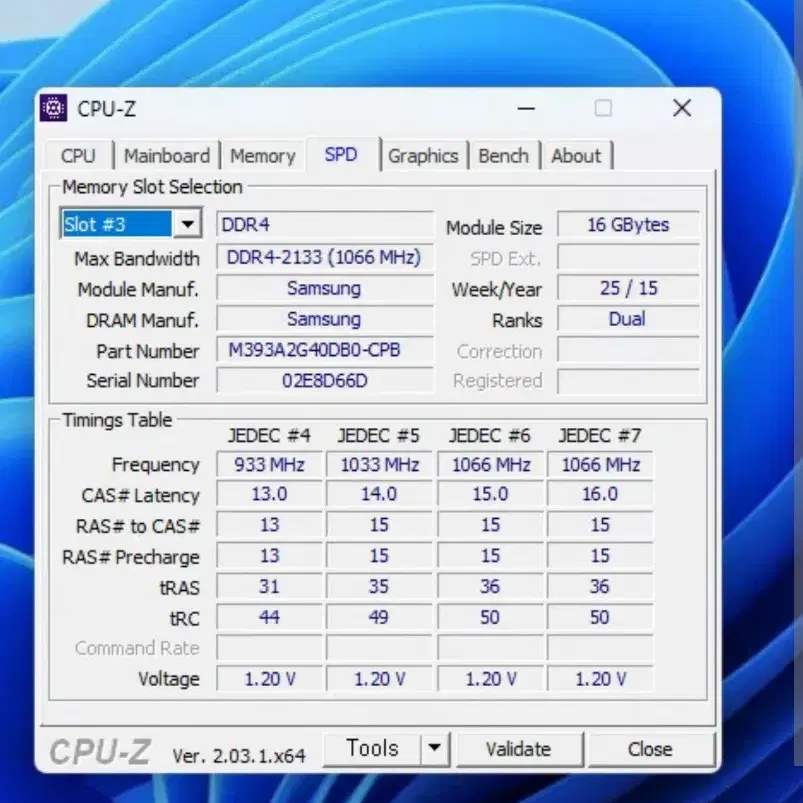Image resolution: width=803 pixels, height=803 pixels.
Task: Click the JEDEC #6 column header
Action: pyautogui.click(x=490, y=436)
